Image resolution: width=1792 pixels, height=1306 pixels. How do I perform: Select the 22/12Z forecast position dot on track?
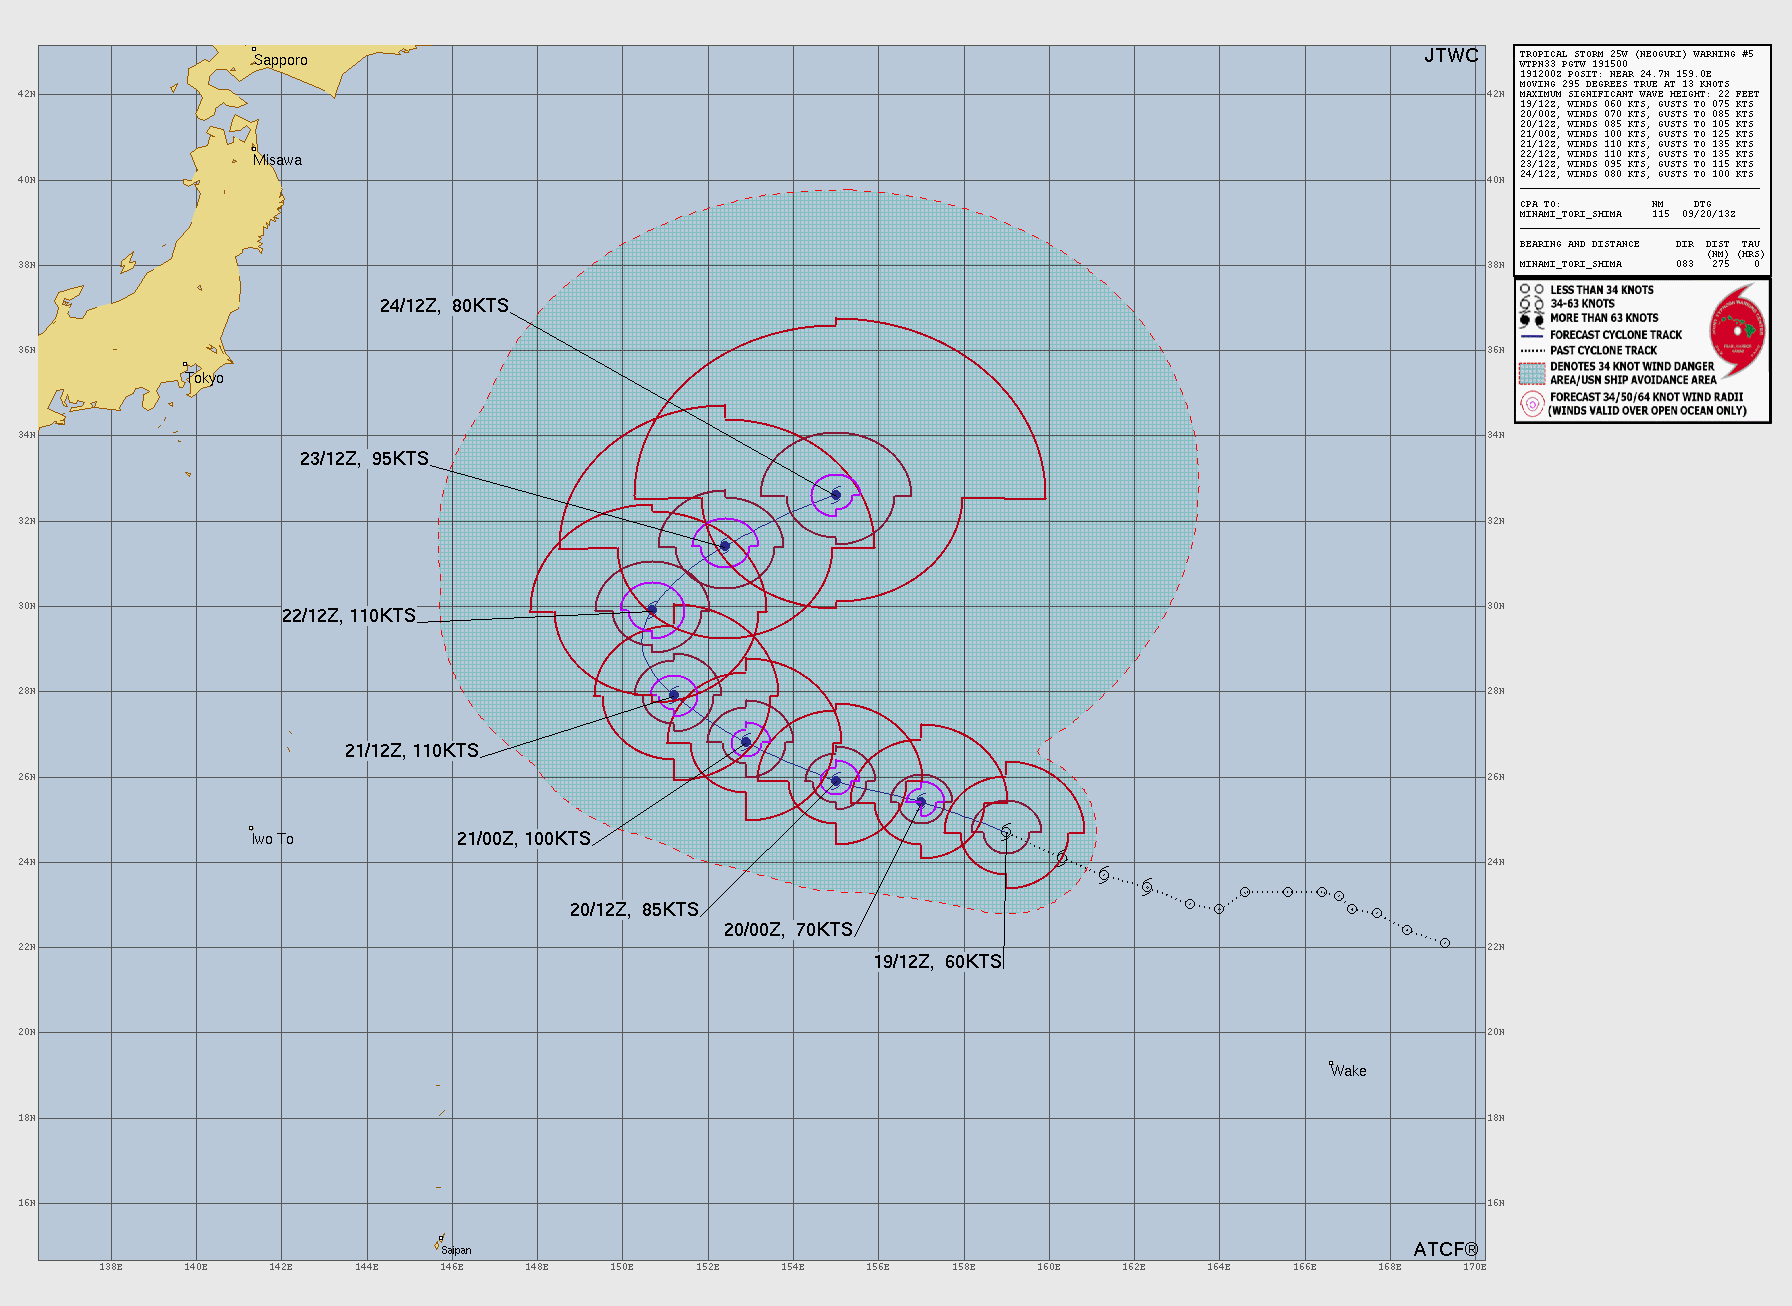(652, 609)
